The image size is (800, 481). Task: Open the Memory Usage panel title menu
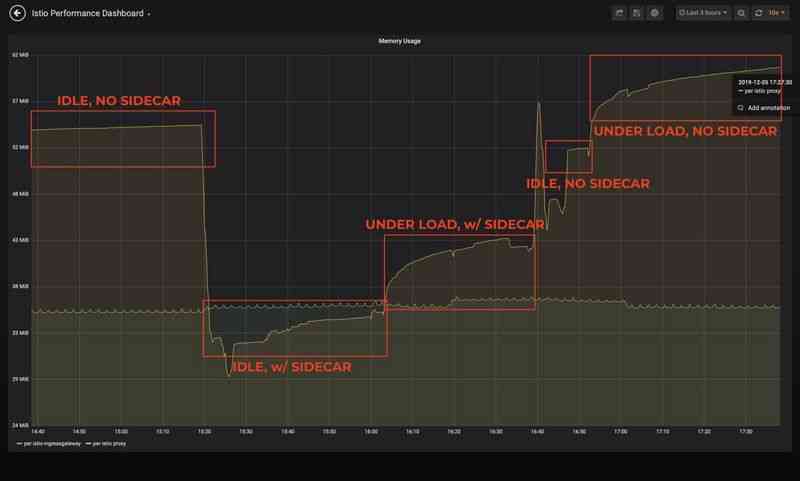coord(399,41)
